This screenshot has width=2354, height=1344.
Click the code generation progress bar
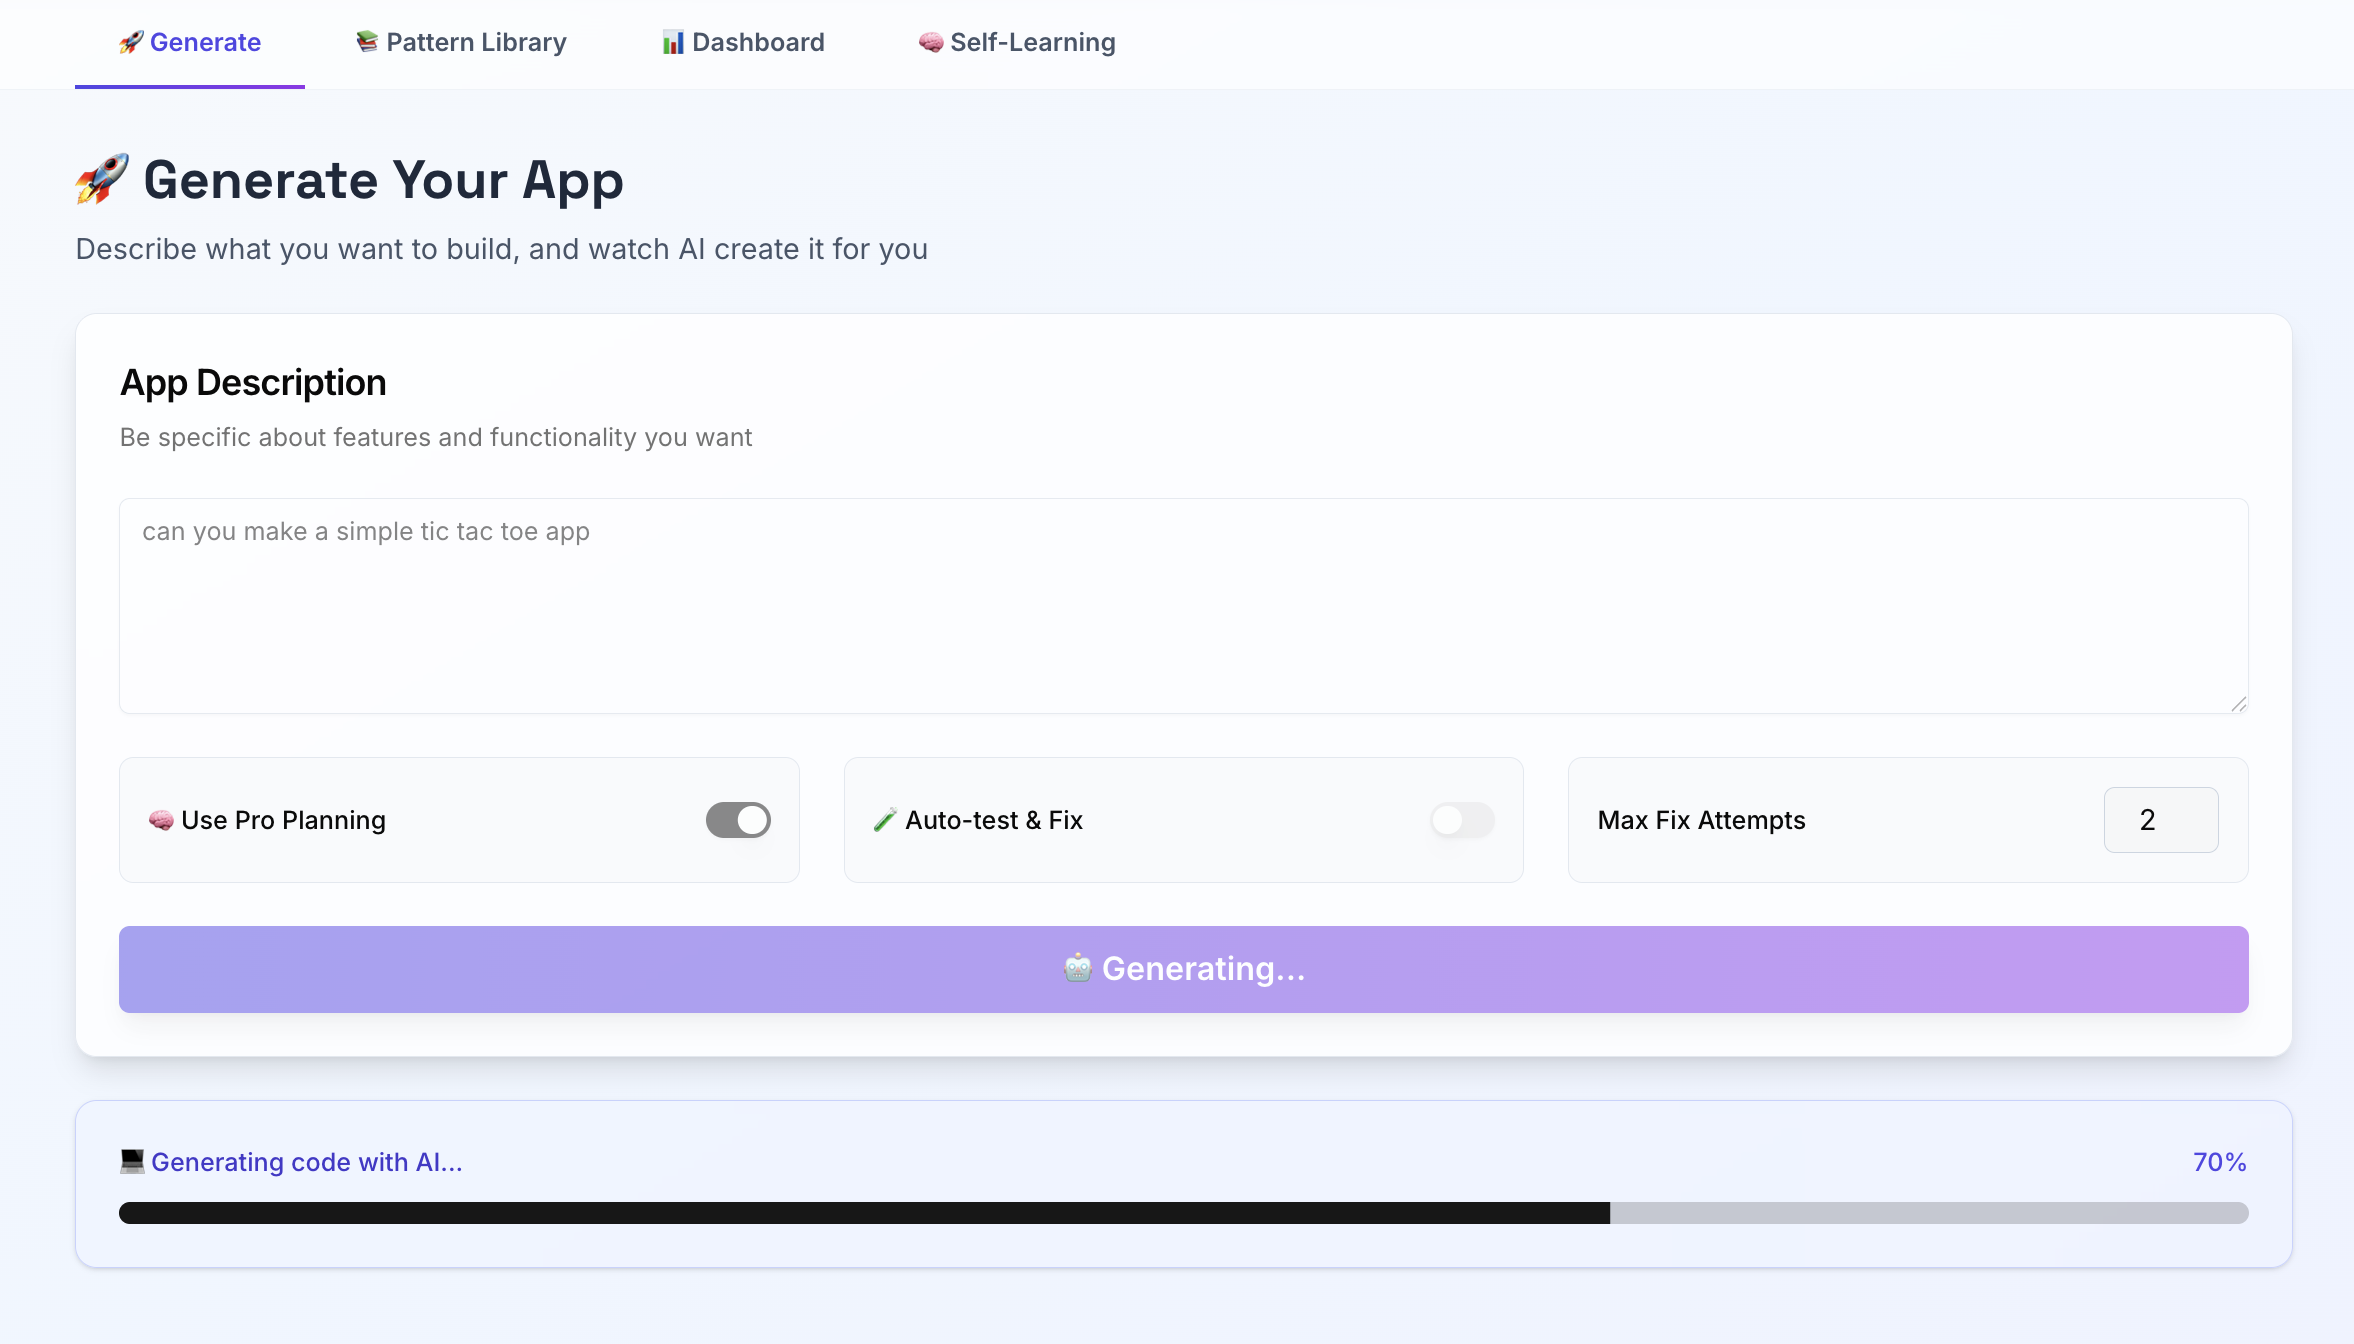[x=1183, y=1213]
